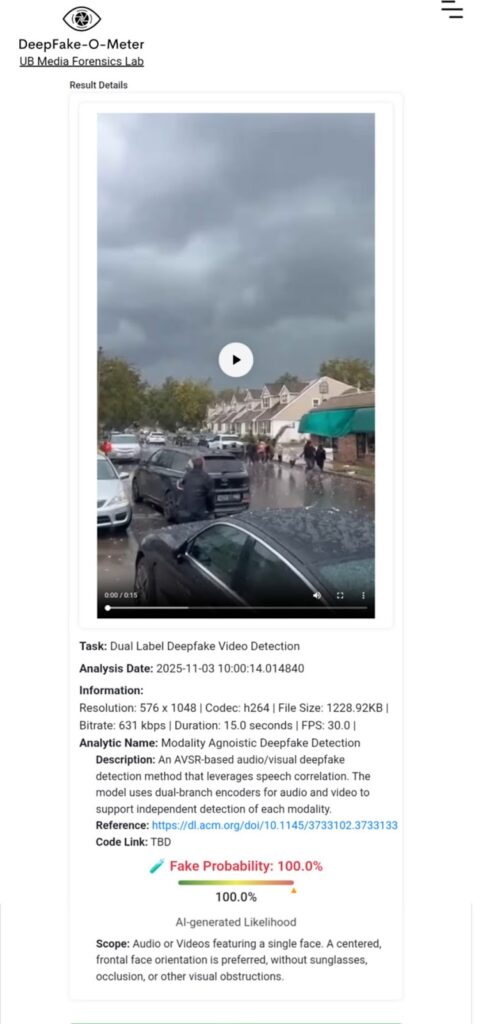Play the uploaded video with center play button
This screenshot has height=1024, width=488.
236,360
